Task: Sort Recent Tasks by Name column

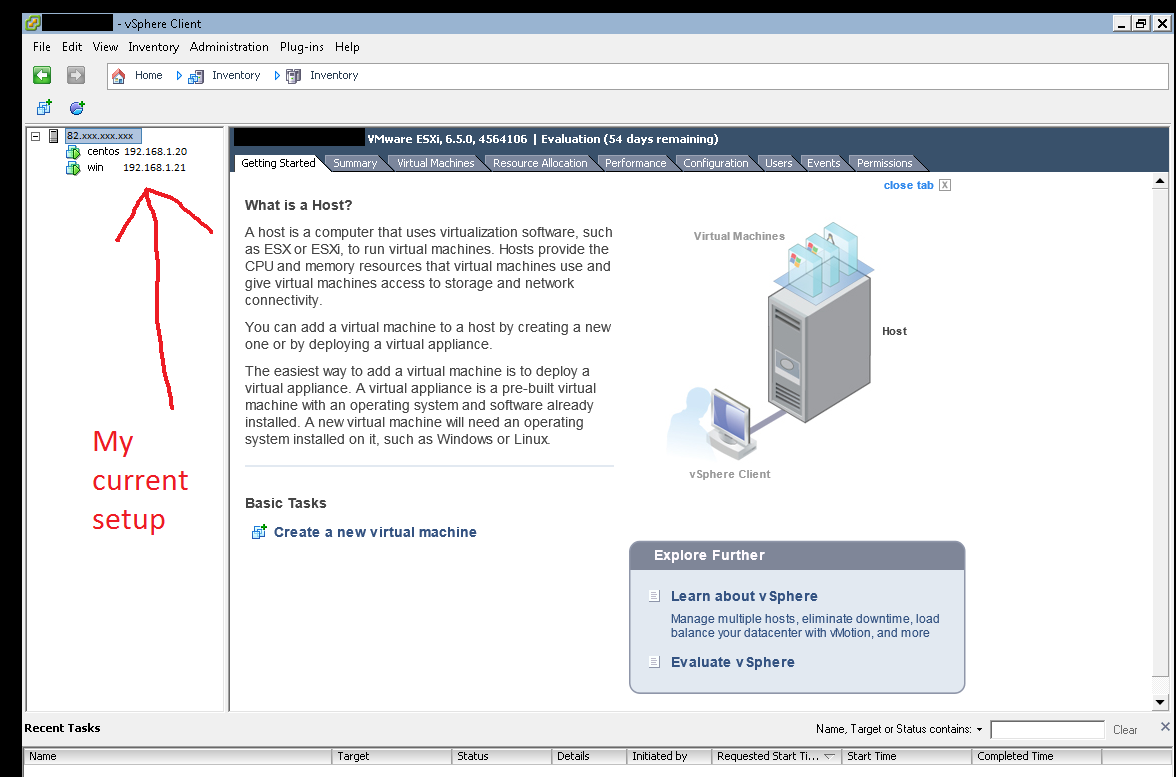Action: [x=178, y=756]
